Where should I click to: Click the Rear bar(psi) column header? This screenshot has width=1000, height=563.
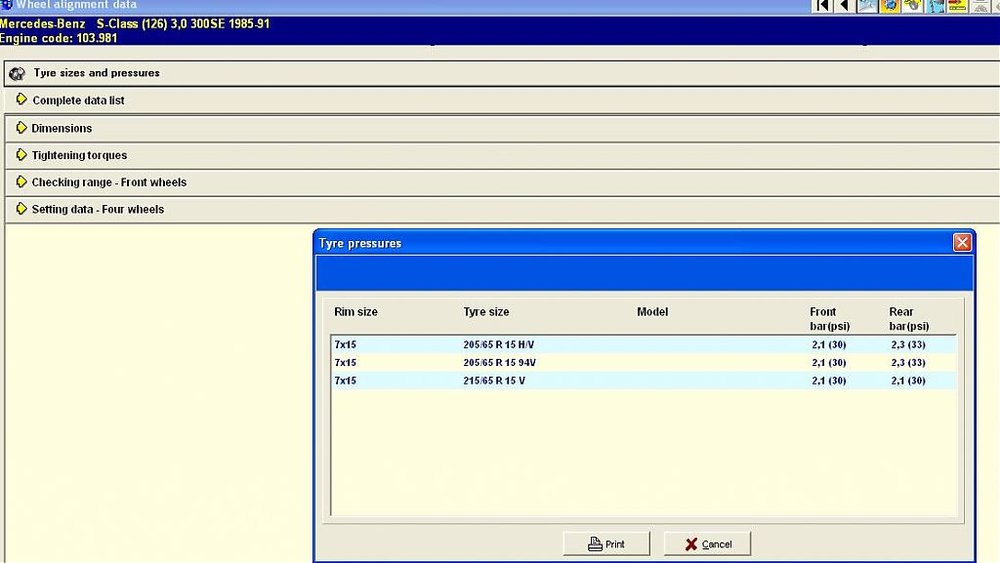point(909,319)
